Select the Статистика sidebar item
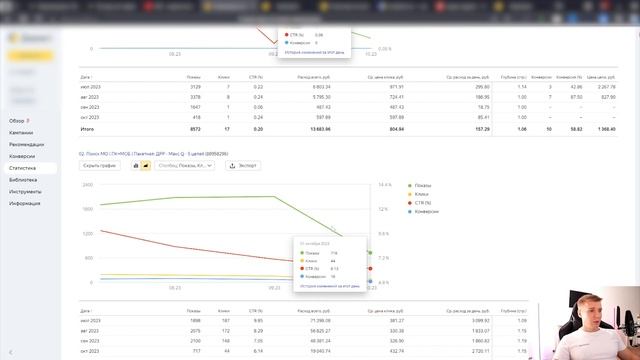 [31, 168]
